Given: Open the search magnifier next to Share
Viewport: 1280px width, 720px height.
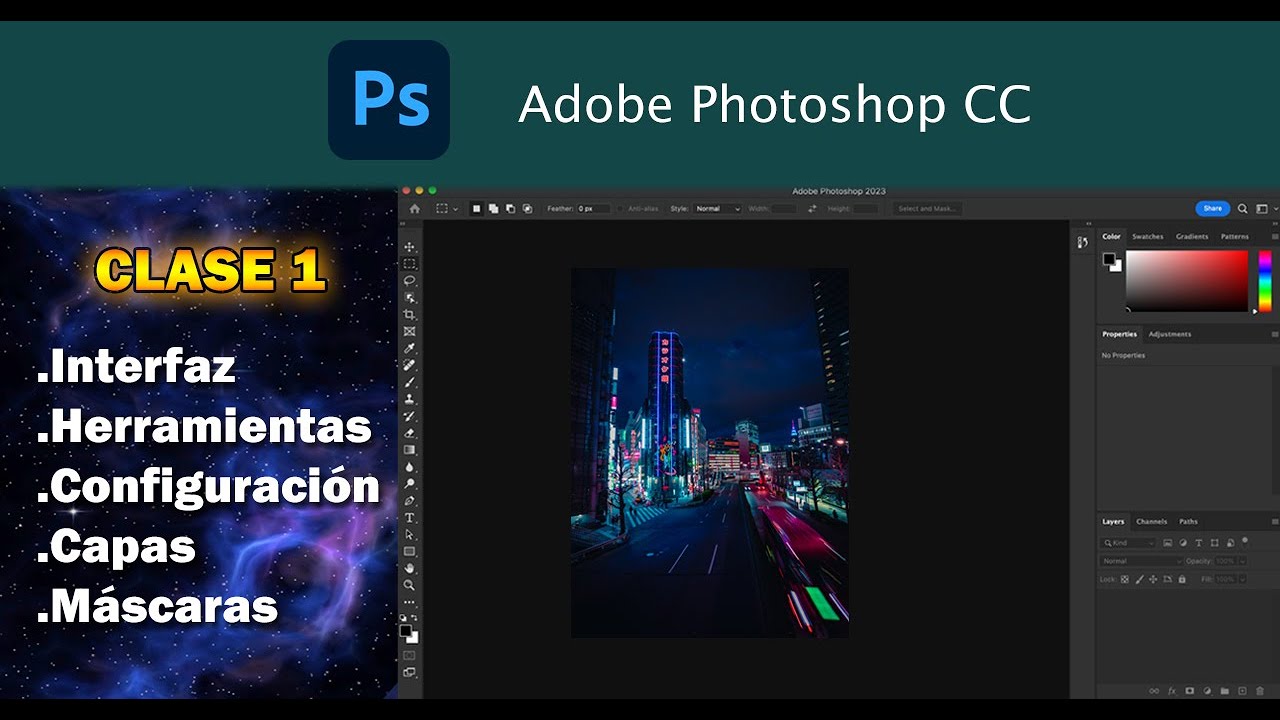Looking at the screenshot, I should coord(1243,209).
